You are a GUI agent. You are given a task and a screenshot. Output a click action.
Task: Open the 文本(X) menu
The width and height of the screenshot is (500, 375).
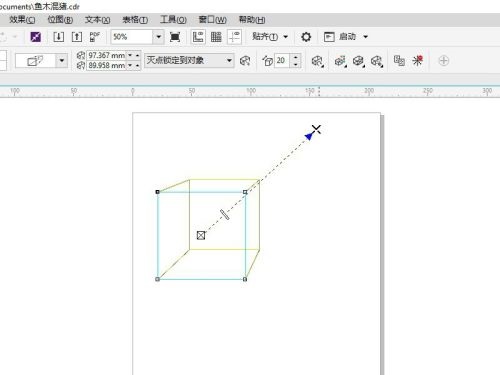click(x=97, y=20)
